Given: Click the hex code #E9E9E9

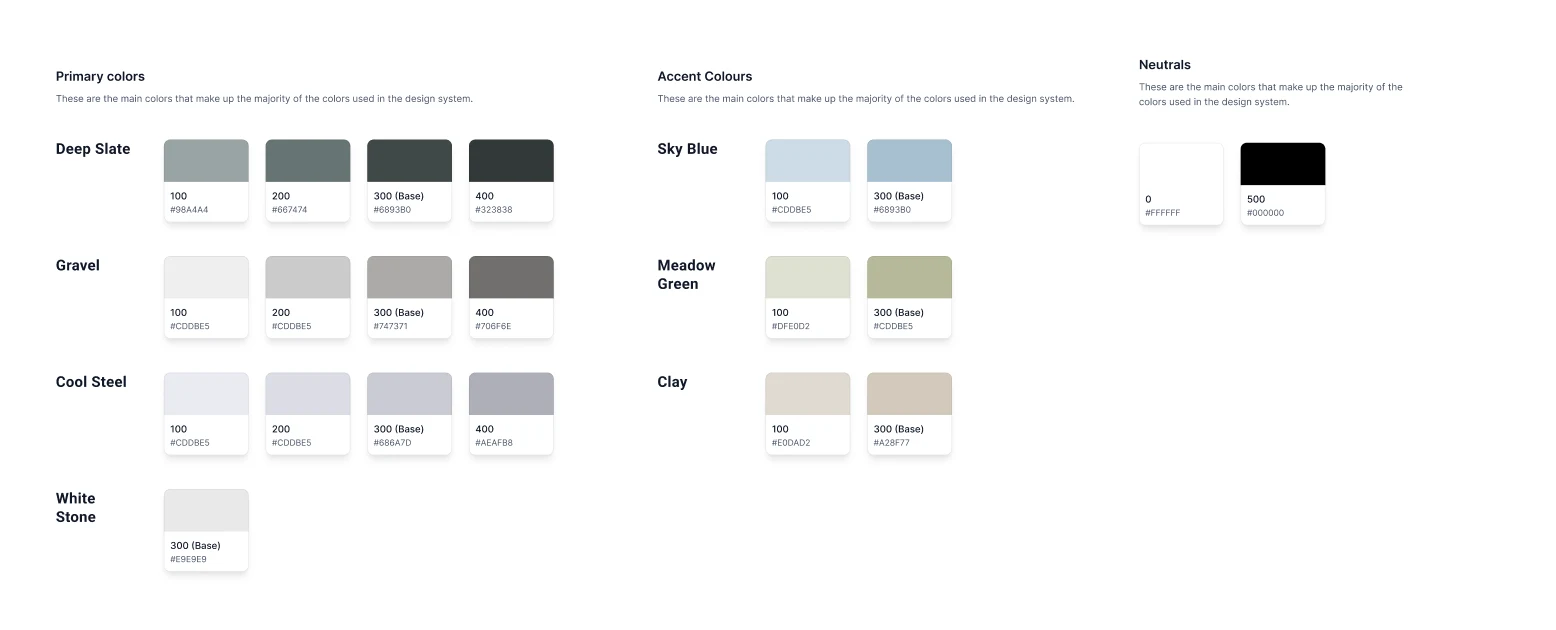Looking at the screenshot, I should tap(189, 559).
